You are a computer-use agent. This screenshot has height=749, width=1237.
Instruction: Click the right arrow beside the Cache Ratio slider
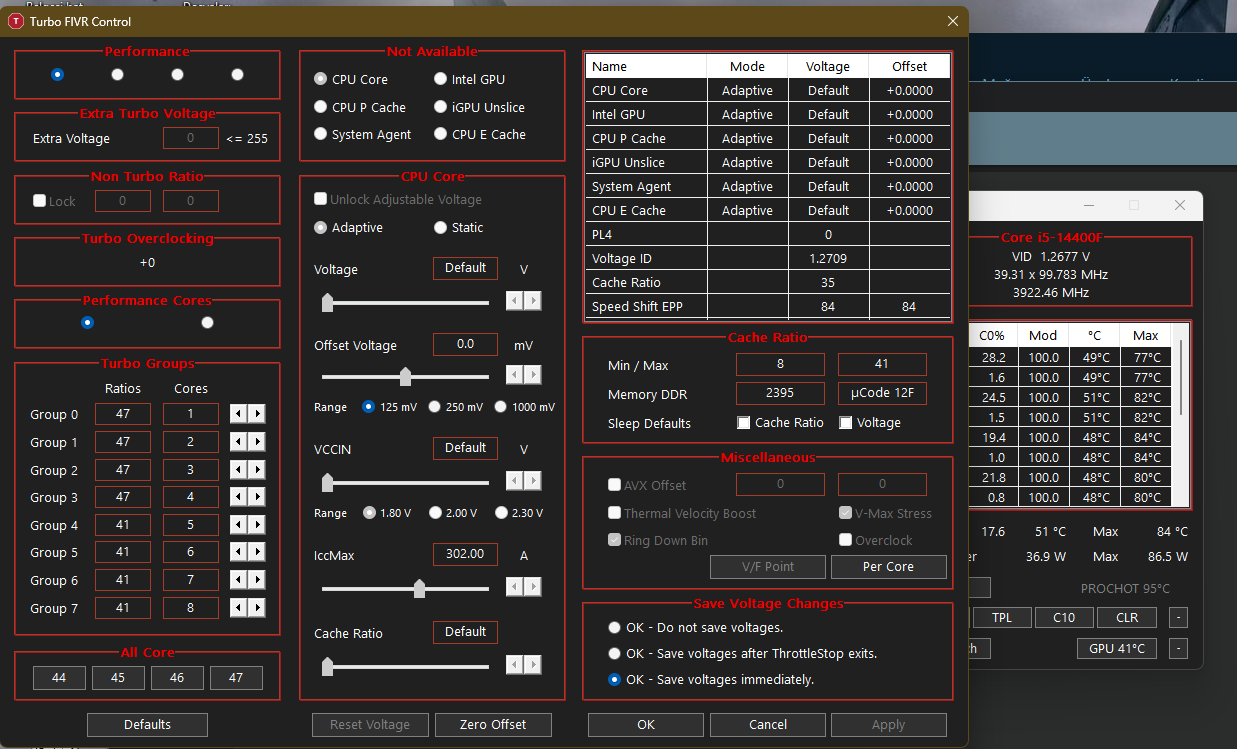tap(533, 665)
